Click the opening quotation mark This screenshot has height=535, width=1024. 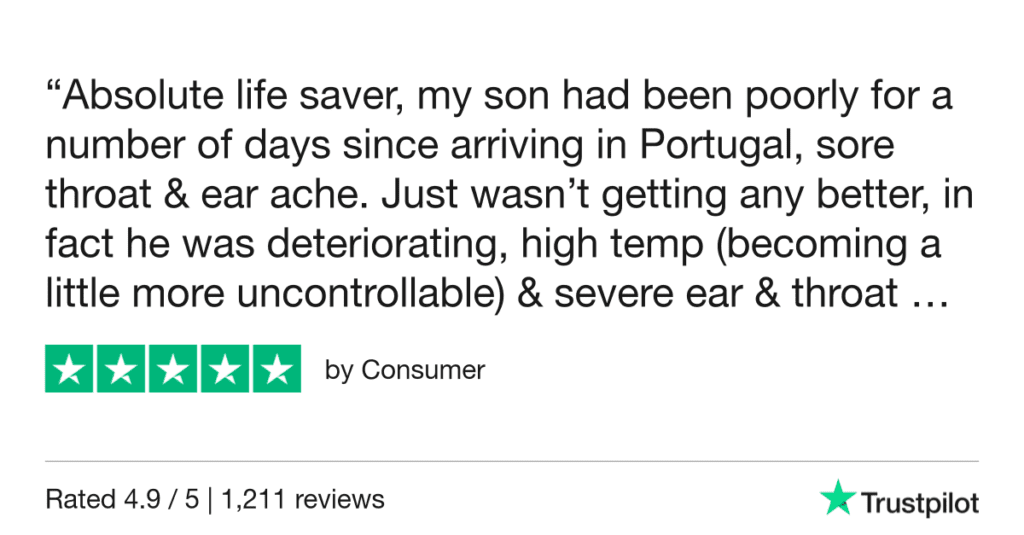(x=53, y=95)
